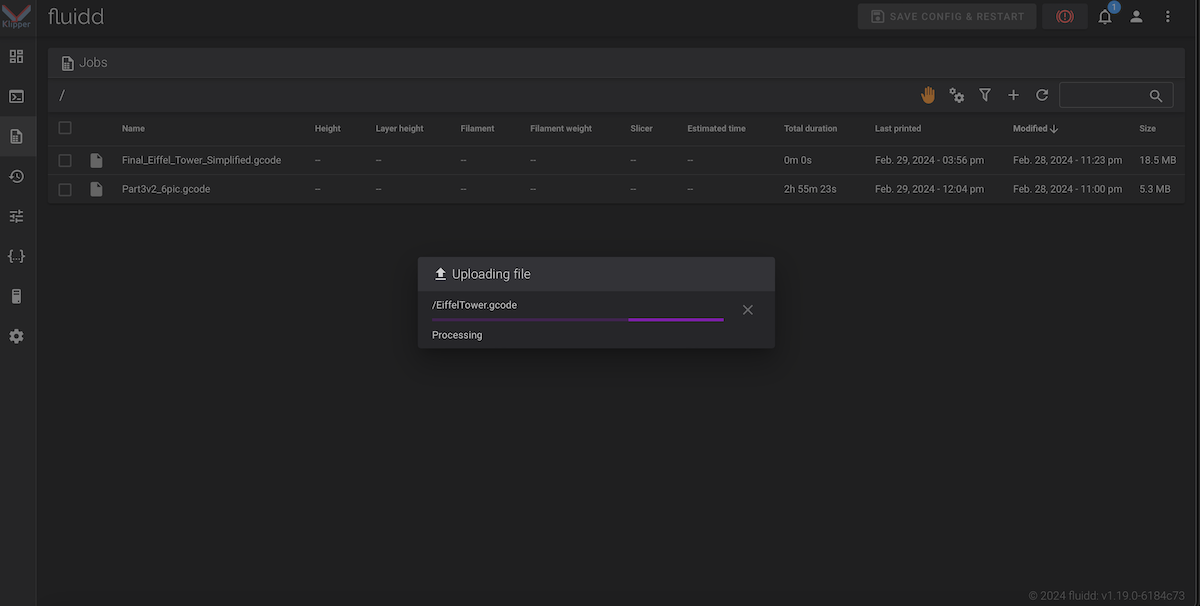Screen dimensions: 1200x606
Task: Toggle the select-all files checkbox
Action: point(65,128)
